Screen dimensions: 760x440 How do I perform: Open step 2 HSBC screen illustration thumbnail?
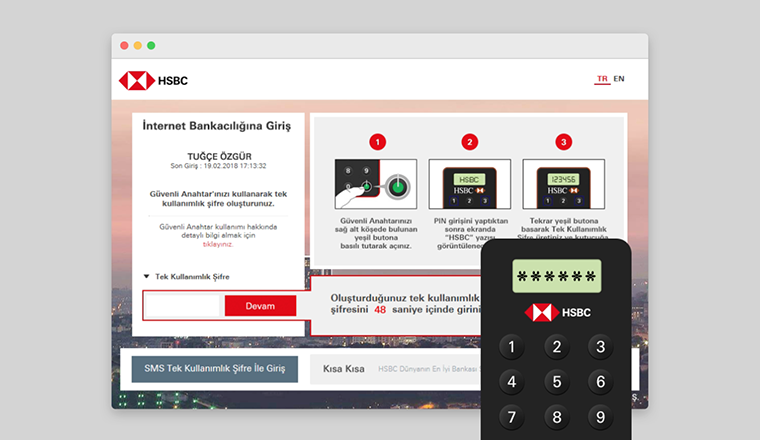469,184
